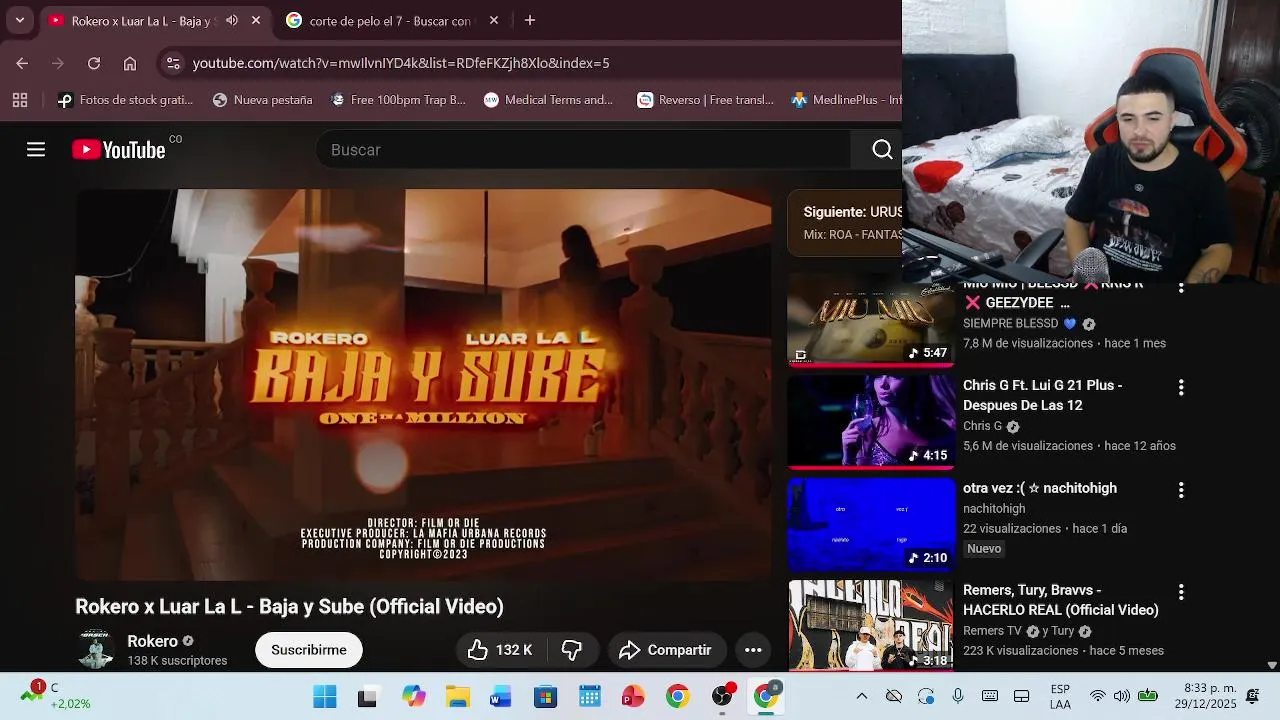View site information icon in address bar

coord(173,63)
